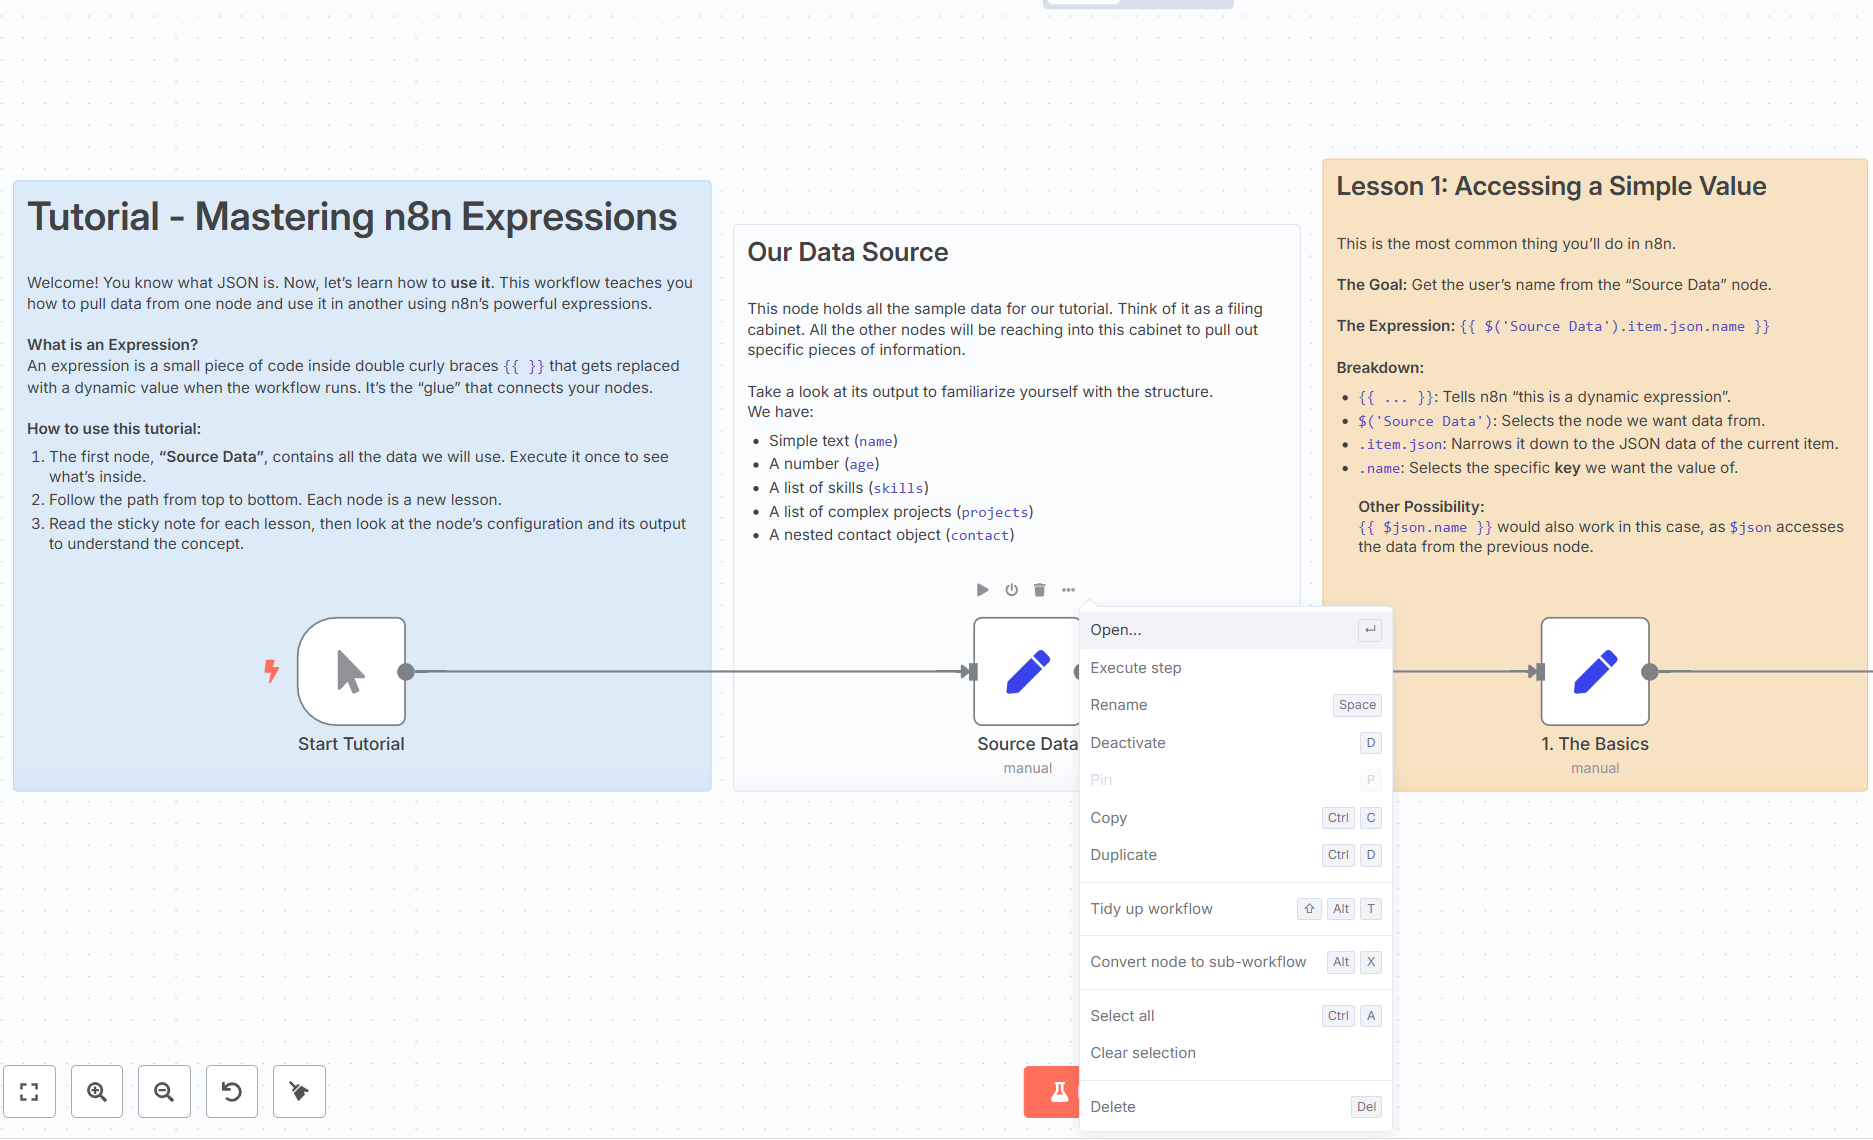Image resolution: width=1873 pixels, height=1140 pixels.
Task: Choose Deactivate in the context menu
Action: click(x=1236, y=743)
